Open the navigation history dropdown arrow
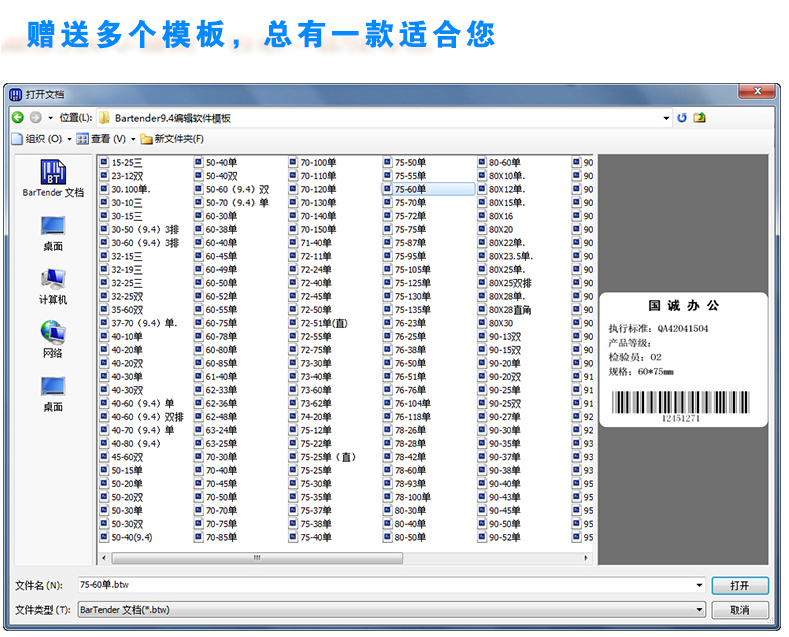 pos(50,118)
